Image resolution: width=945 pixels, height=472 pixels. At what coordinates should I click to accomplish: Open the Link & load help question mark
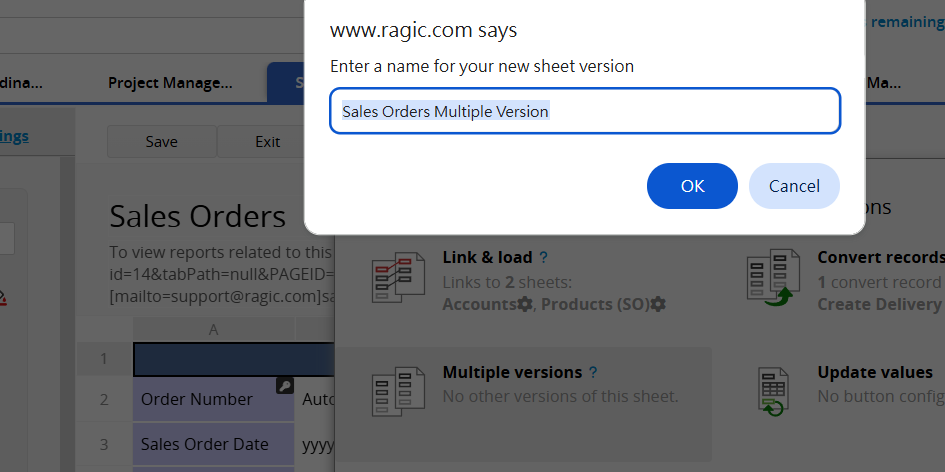tap(543, 257)
